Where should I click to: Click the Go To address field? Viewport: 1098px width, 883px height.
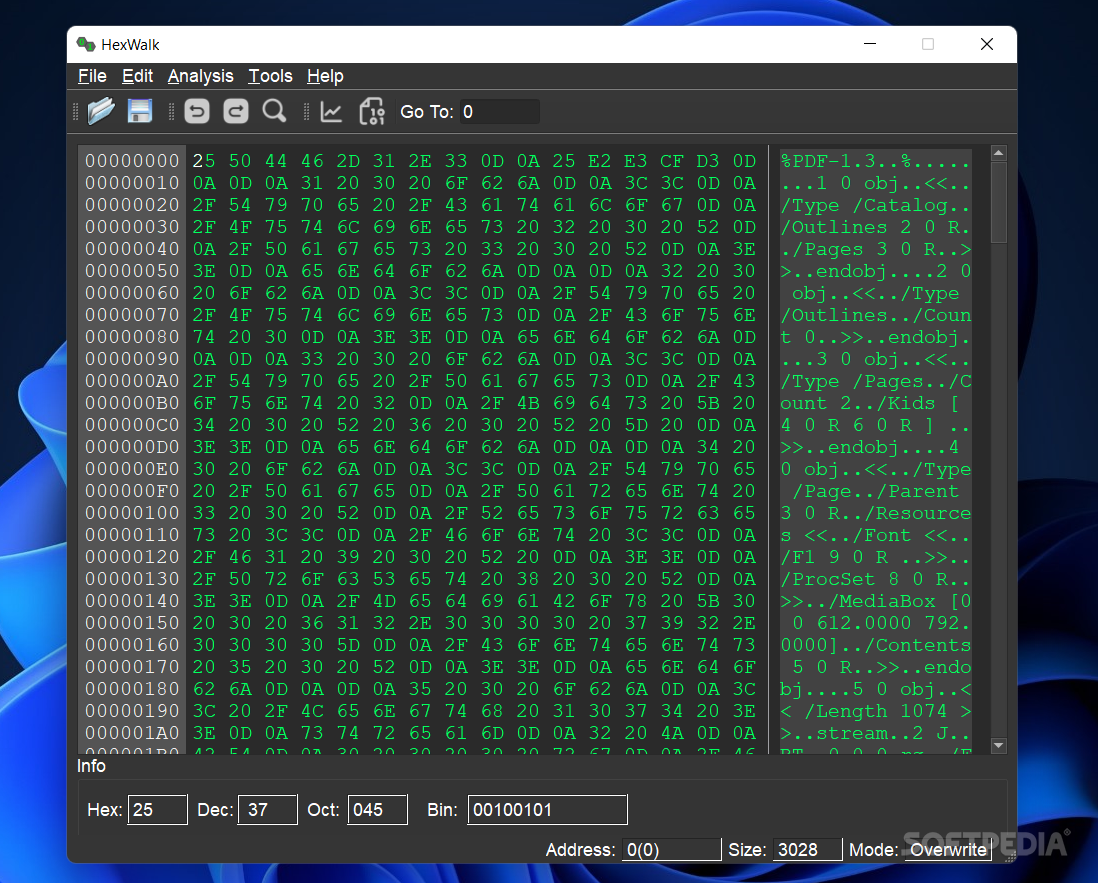tap(499, 112)
